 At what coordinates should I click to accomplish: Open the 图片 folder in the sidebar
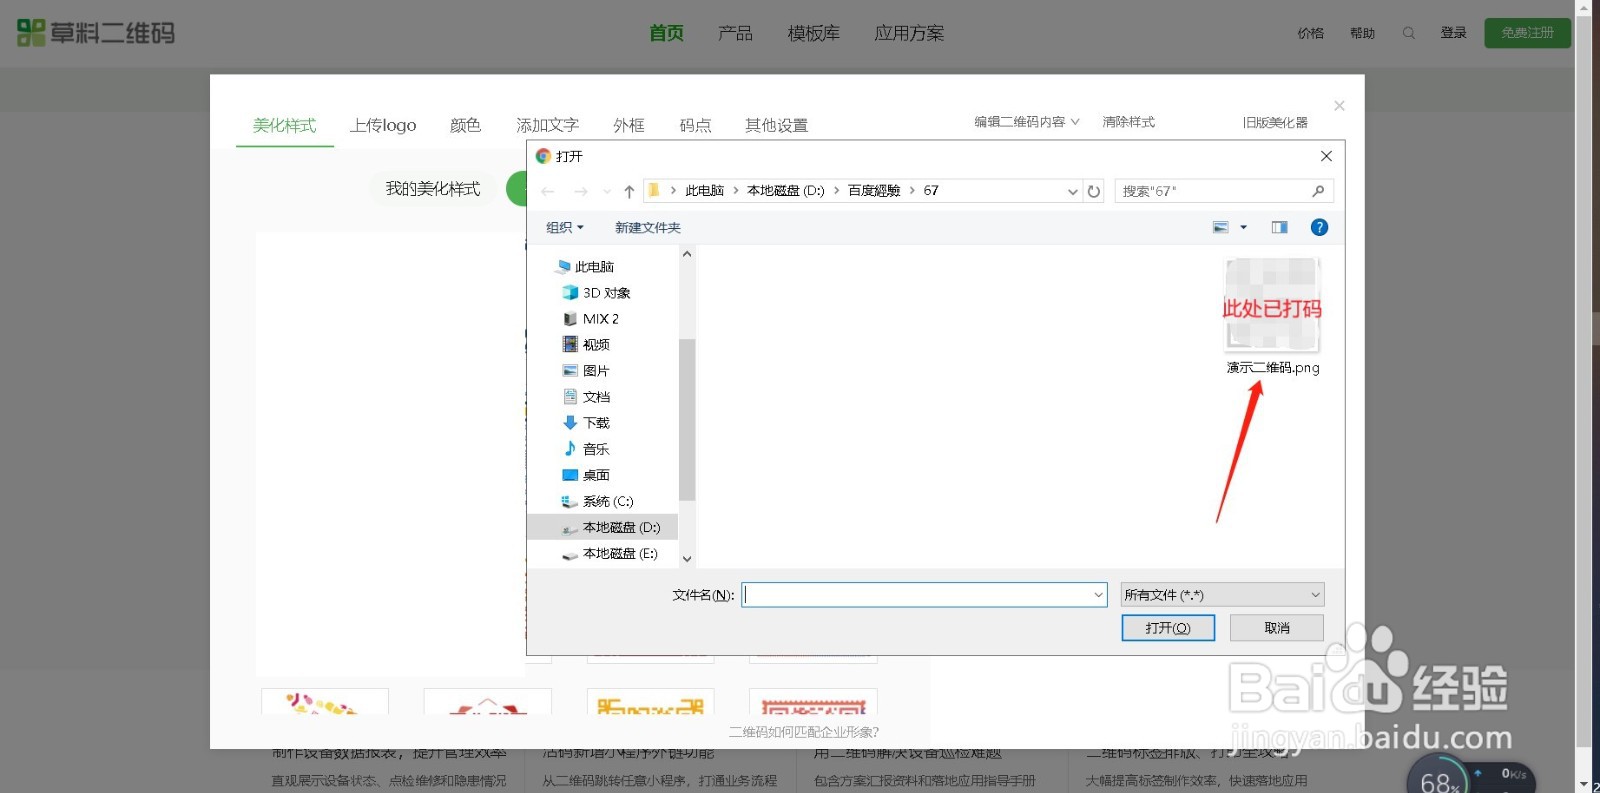point(596,371)
